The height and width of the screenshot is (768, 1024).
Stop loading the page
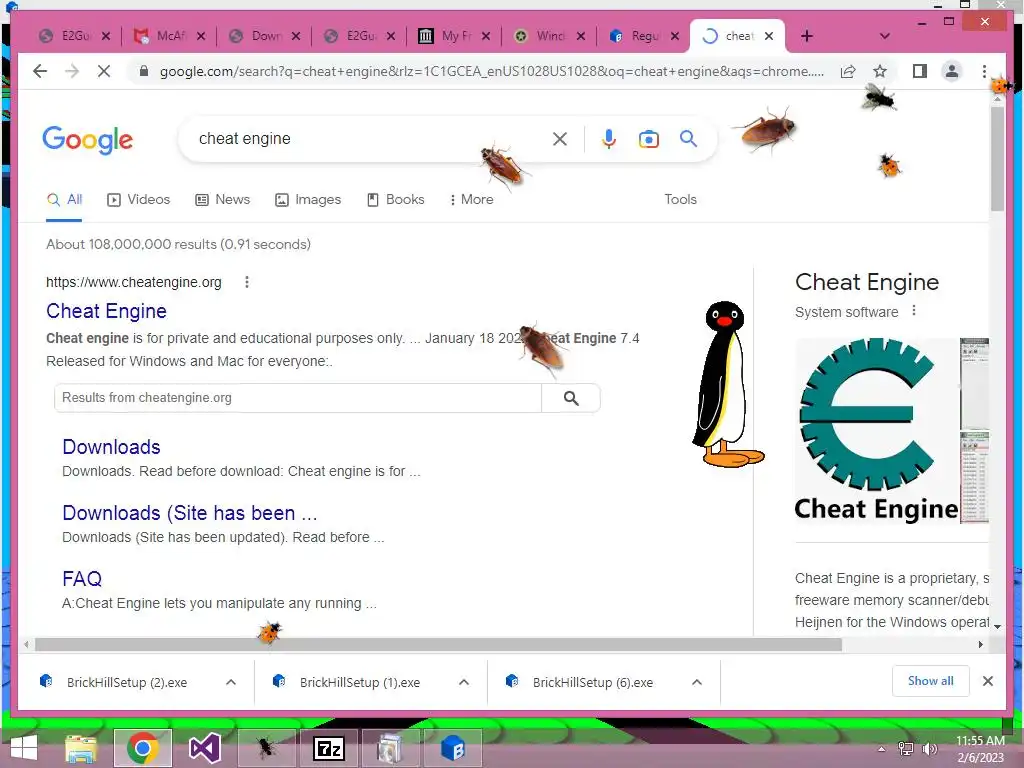[x=104, y=71]
